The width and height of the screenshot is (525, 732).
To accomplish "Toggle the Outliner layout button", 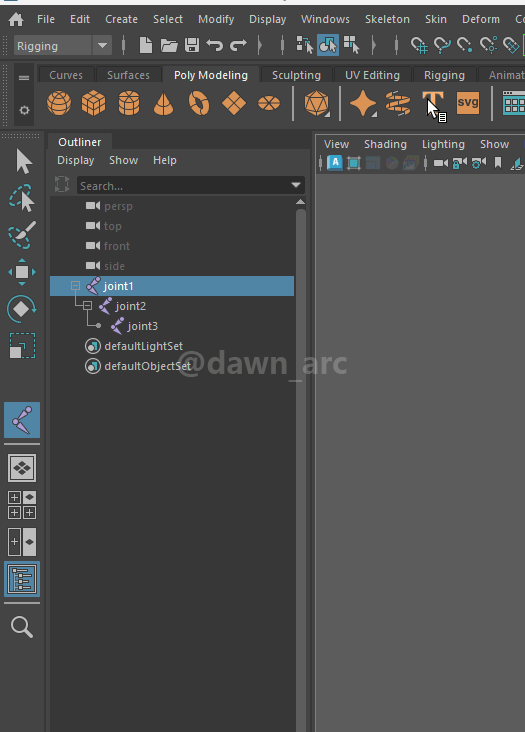I will click(x=21, y=579).
